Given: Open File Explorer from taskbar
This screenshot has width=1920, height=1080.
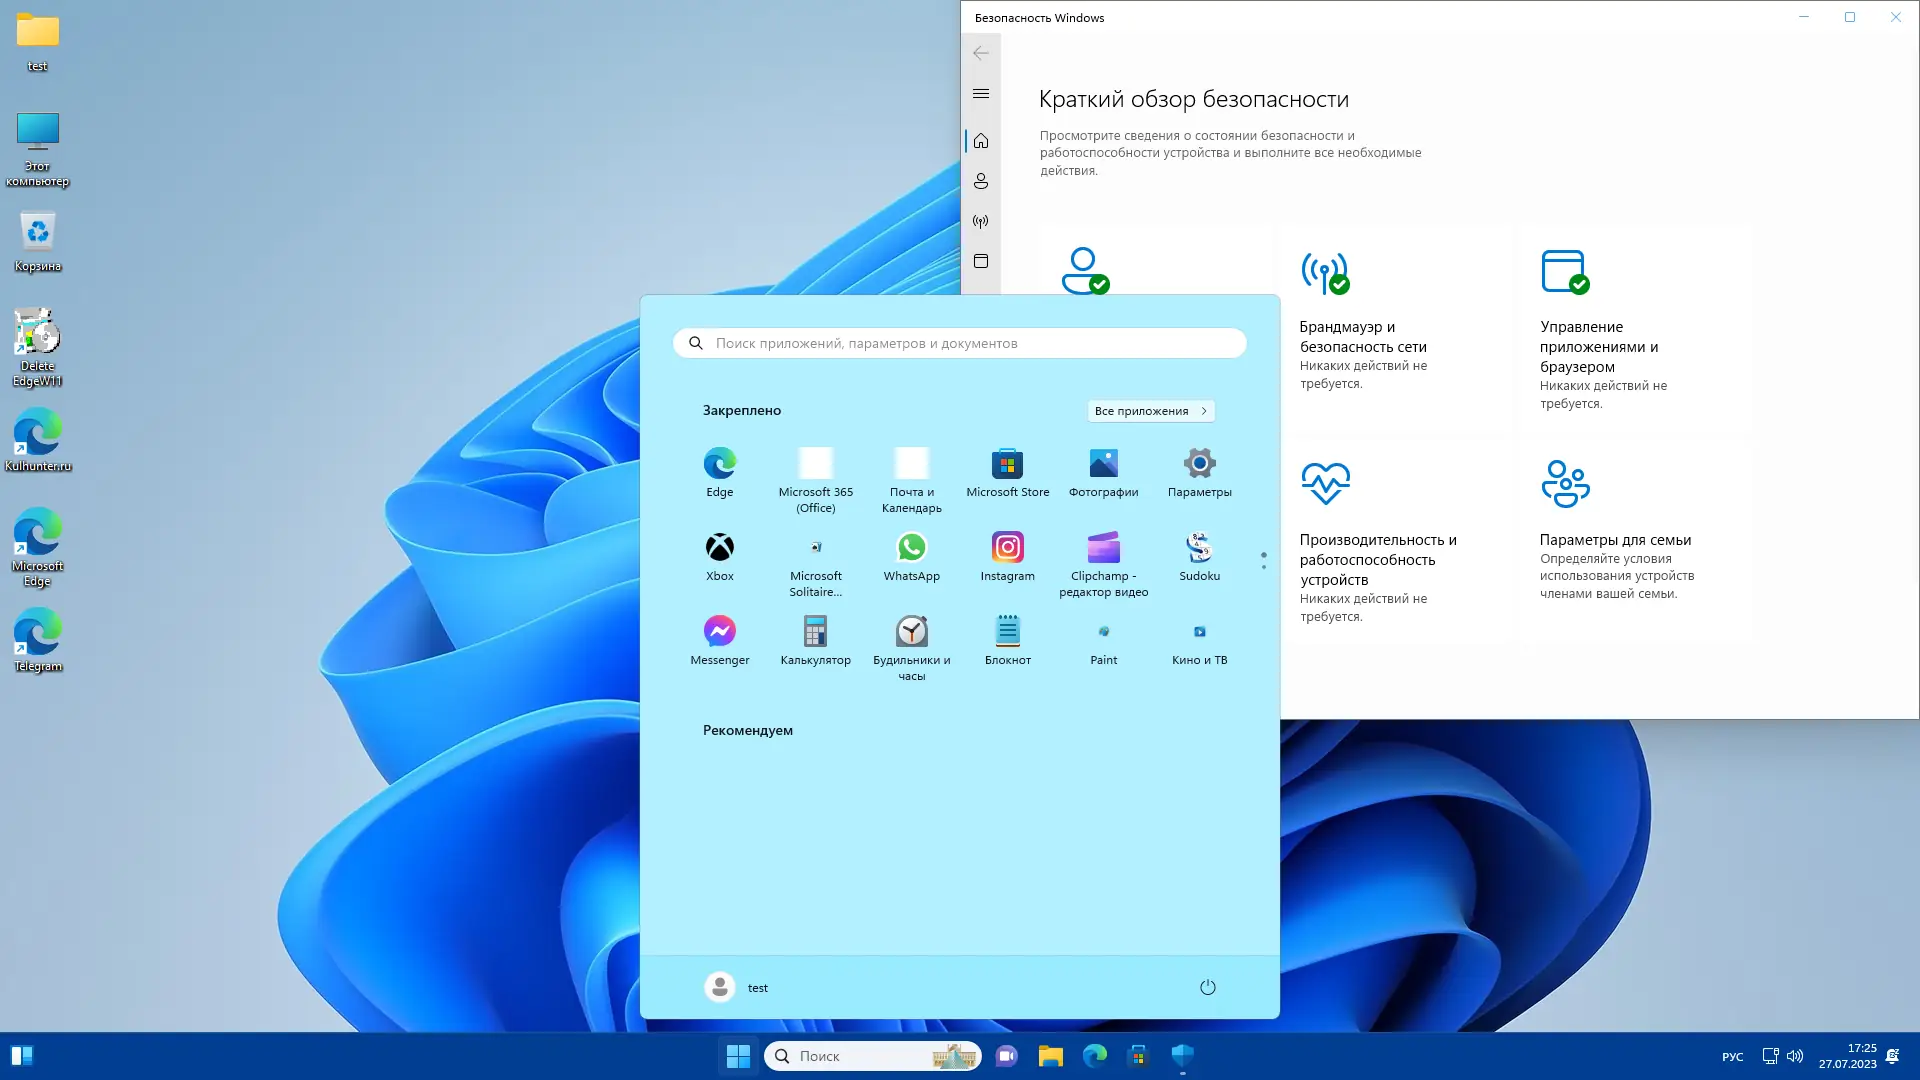Looking at the screenshot, I should (x=1050, y=1056).
